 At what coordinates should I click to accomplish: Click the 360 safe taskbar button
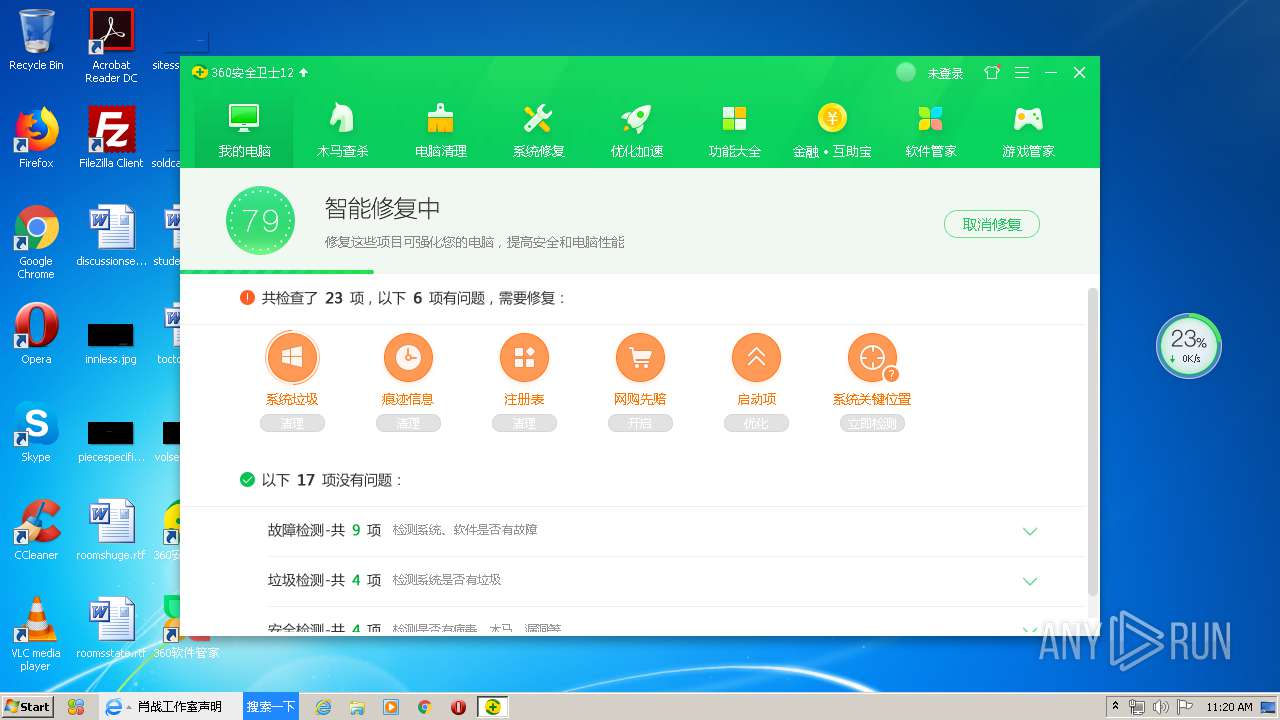[492, 707]
